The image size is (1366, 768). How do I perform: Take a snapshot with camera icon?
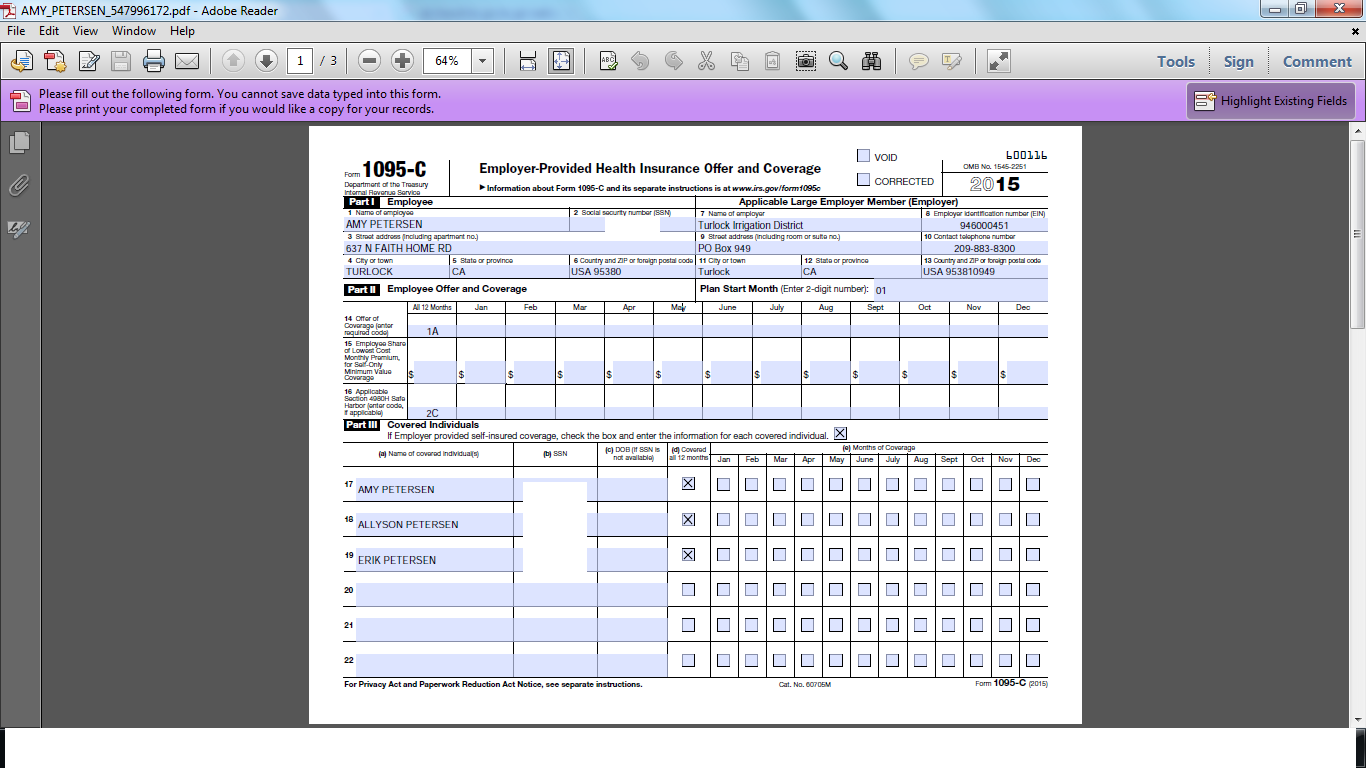pyautogui.click(x=806, y=62)
